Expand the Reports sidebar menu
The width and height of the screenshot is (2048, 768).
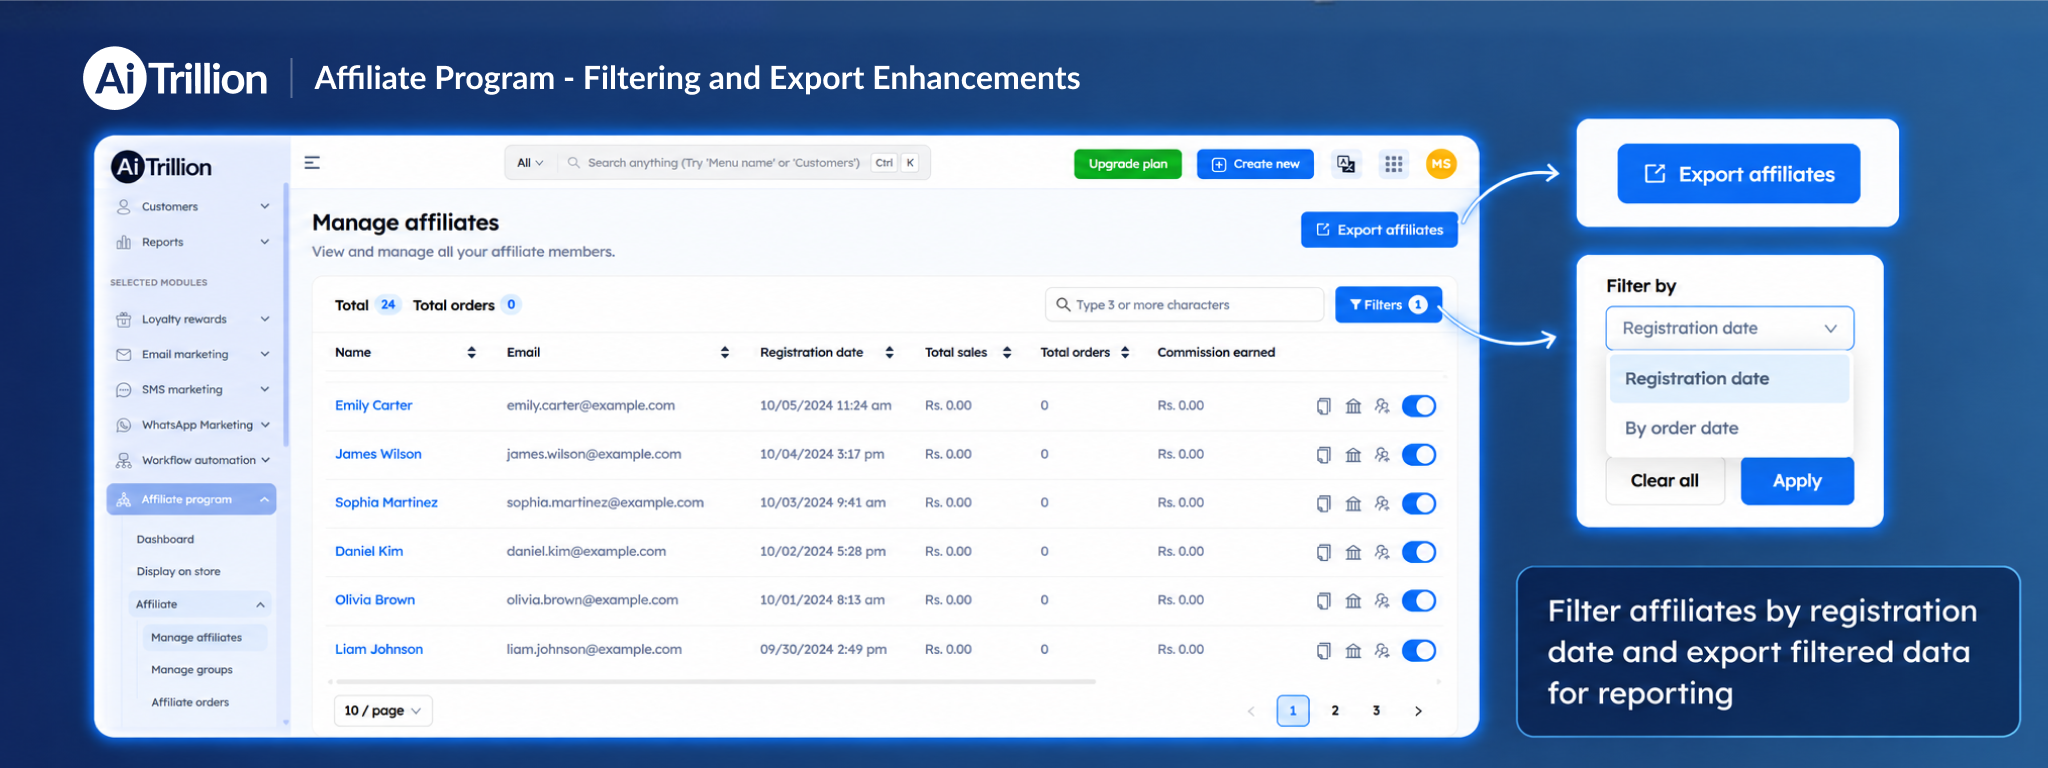[x=192, y=242]
